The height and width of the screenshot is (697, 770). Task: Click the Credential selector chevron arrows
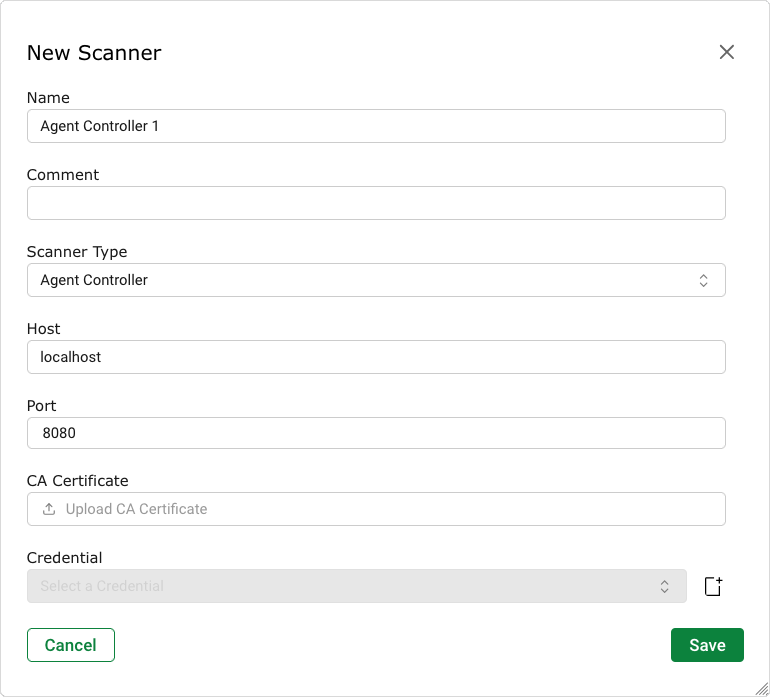[665, 587]
